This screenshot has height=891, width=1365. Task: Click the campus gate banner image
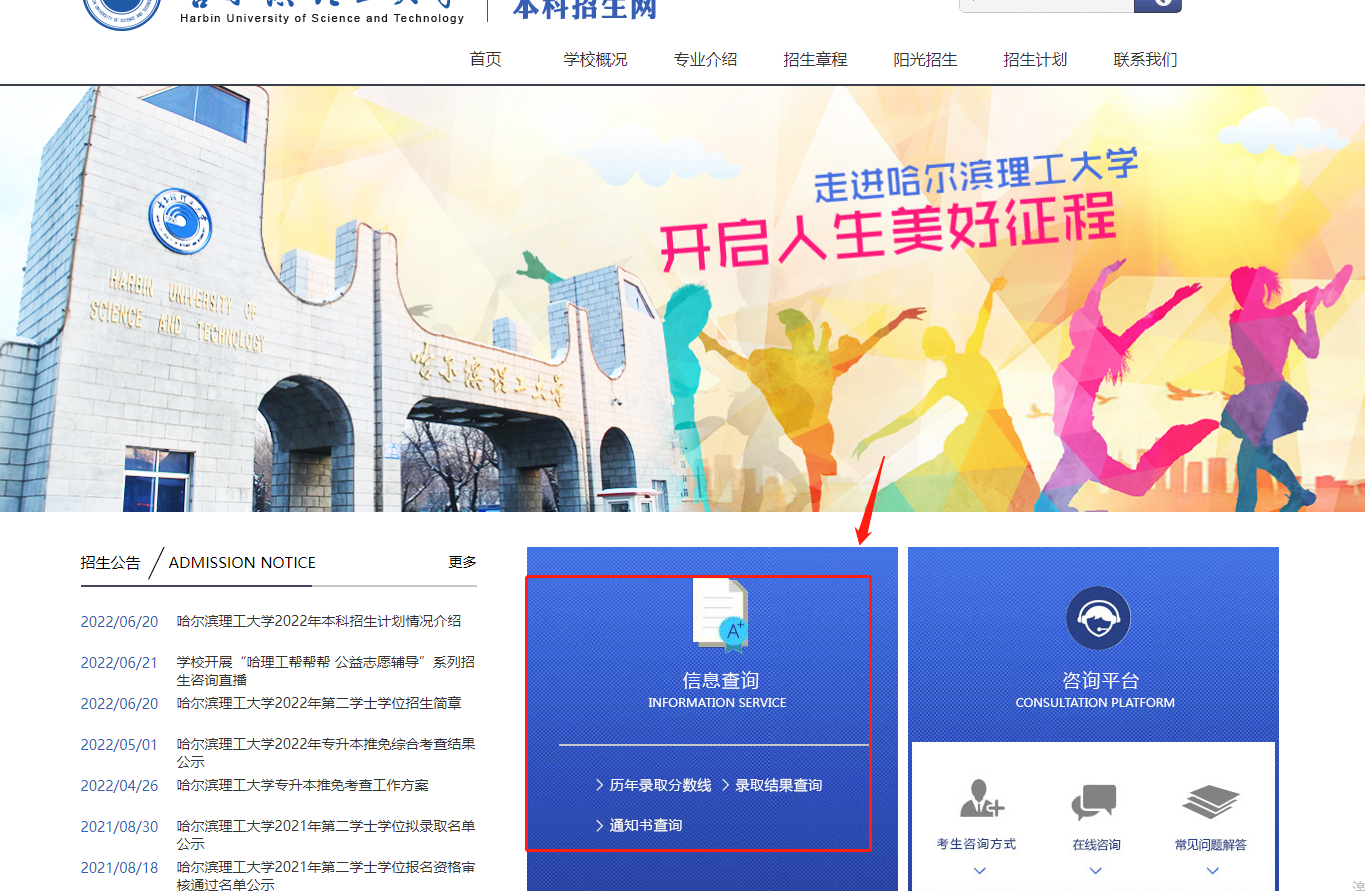[682, 298]
